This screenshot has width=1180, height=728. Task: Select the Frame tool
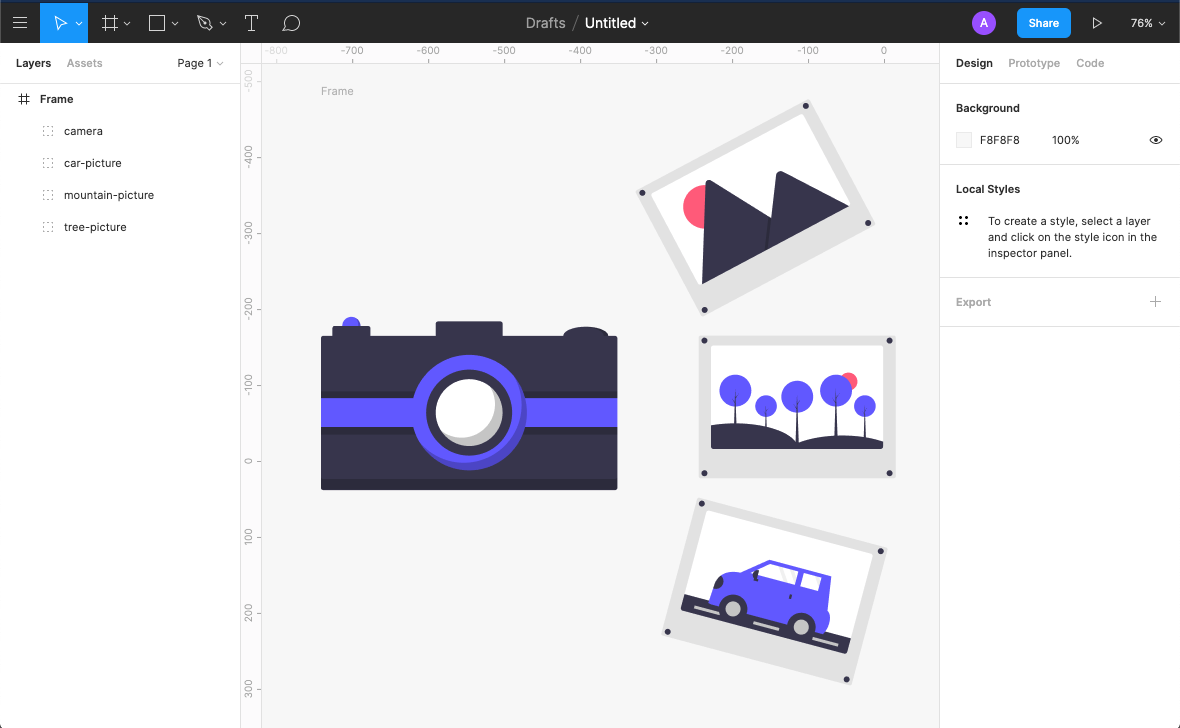(x=111, y=22)
